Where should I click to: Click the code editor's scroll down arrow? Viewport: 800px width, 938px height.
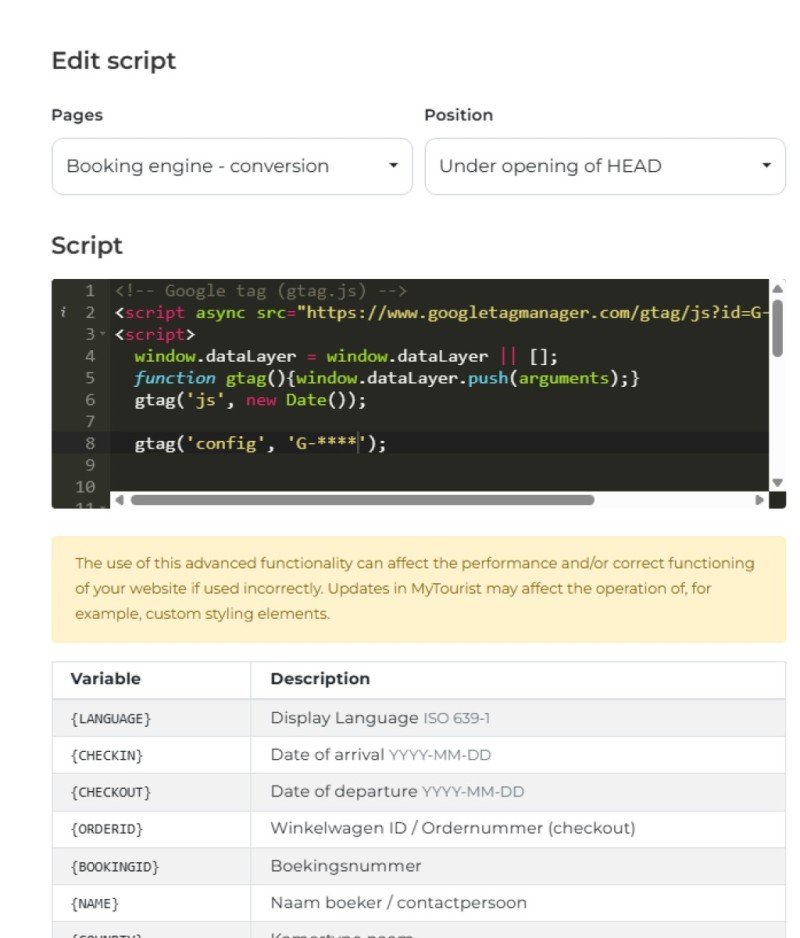pyautogui.click(x=777, y=483)
